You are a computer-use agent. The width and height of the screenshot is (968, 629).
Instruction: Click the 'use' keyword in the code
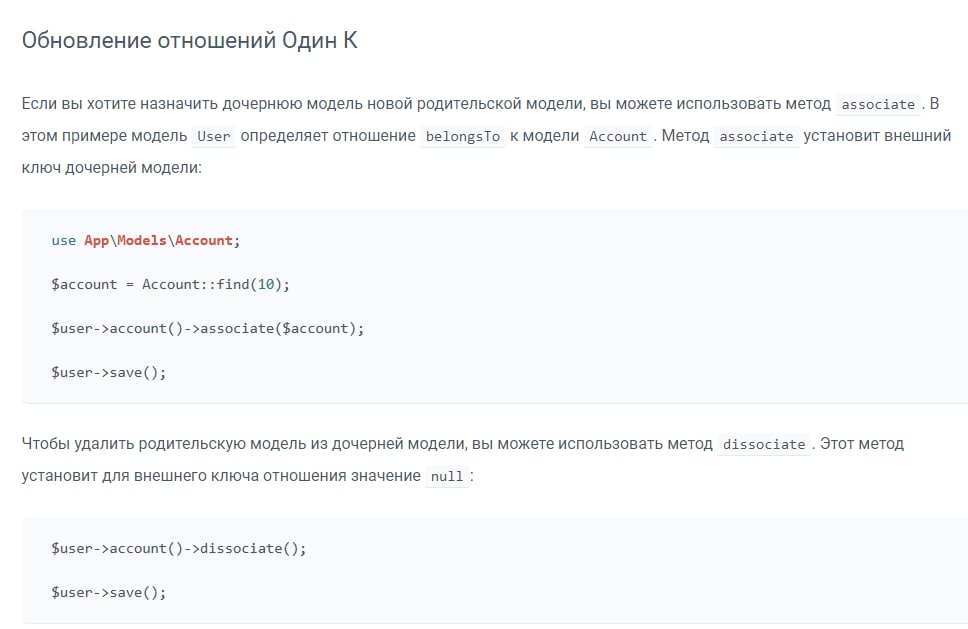(64, 241)
